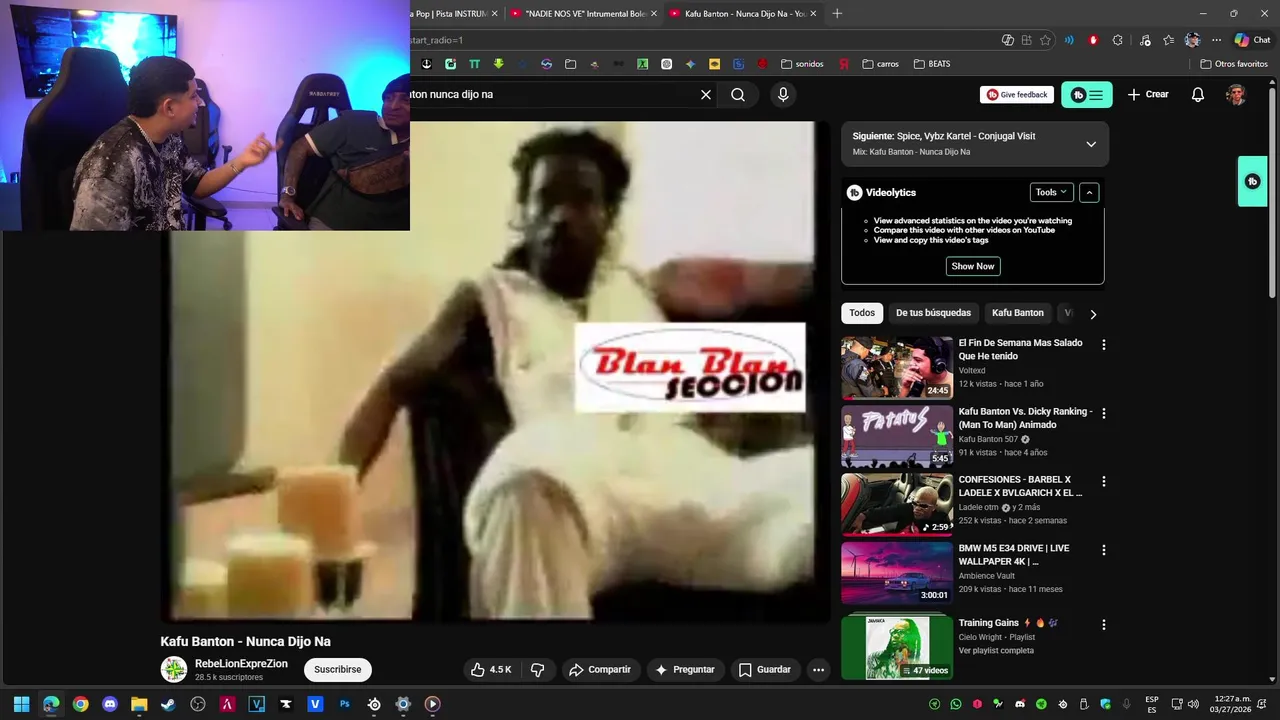This screenshot has height=720, width=1280.
Task: Click the Crear button
Action: pos(1148,95)
